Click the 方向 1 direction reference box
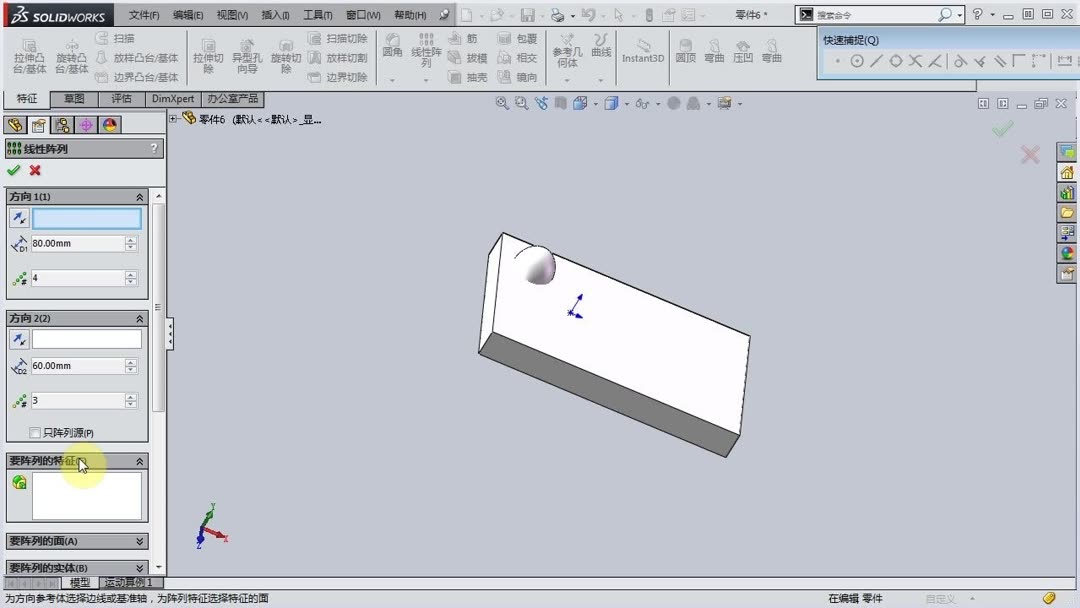1080x608 pixels. (x=85, y=218)
